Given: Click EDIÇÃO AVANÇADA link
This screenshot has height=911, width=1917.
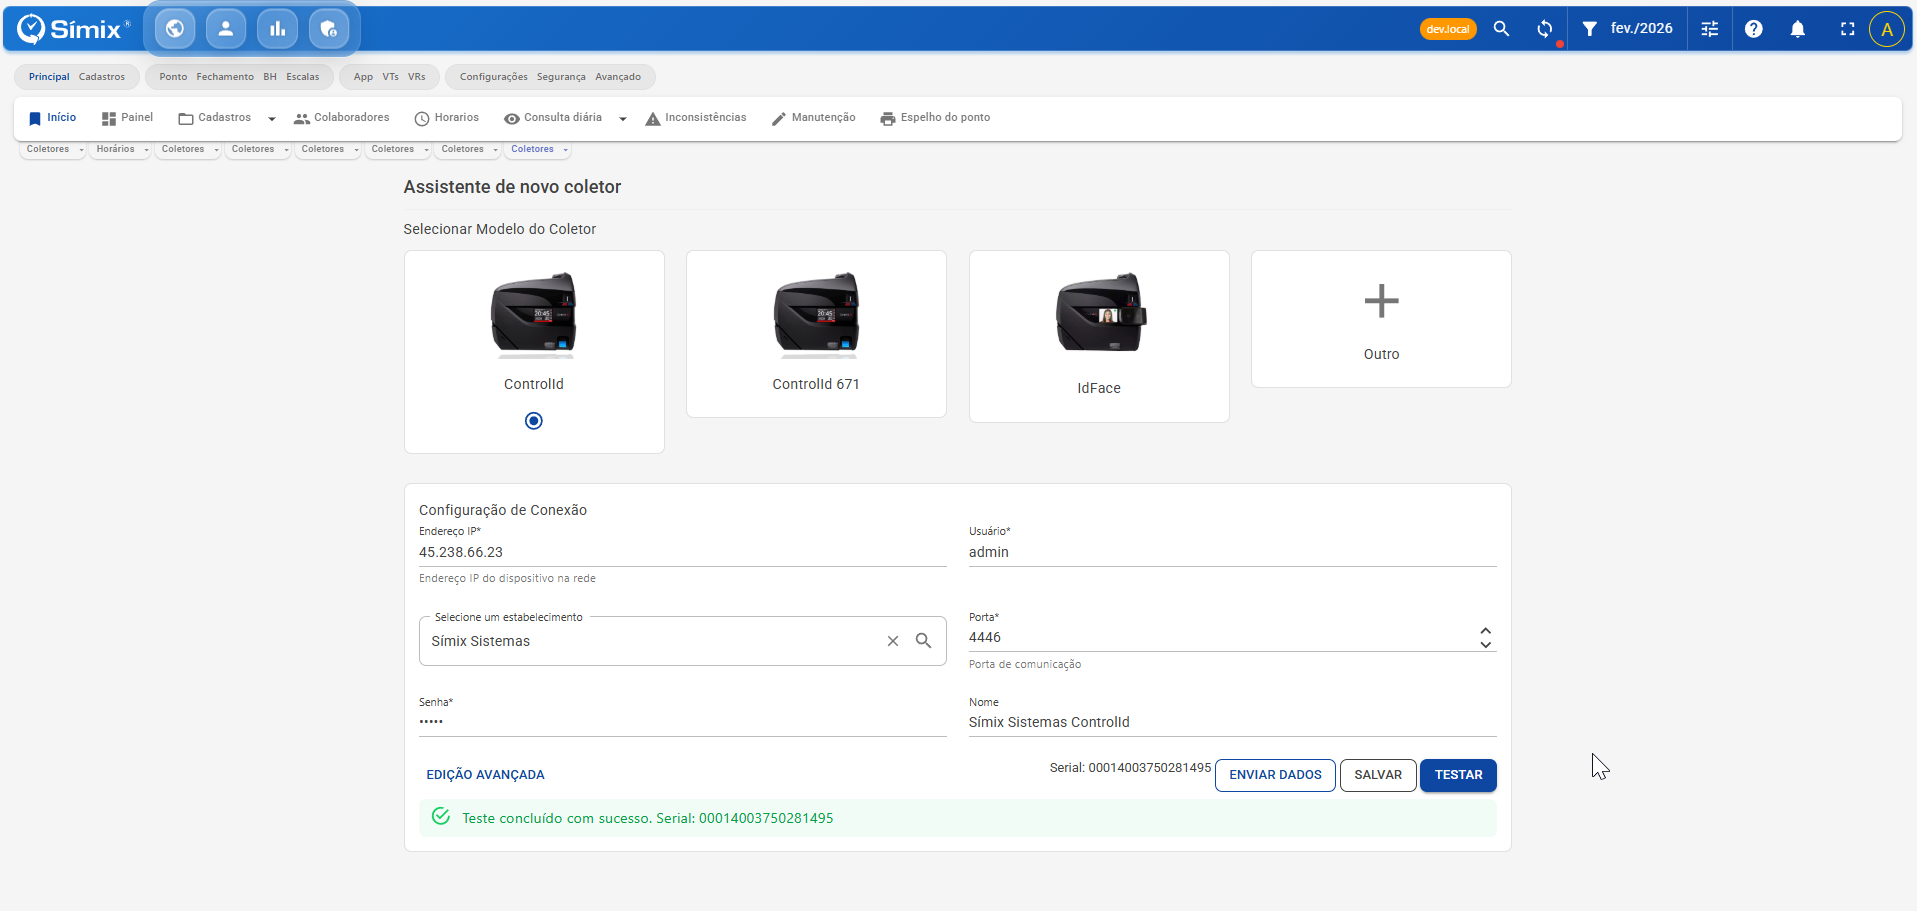Looking at the screenshot, I should coord(485,775).
